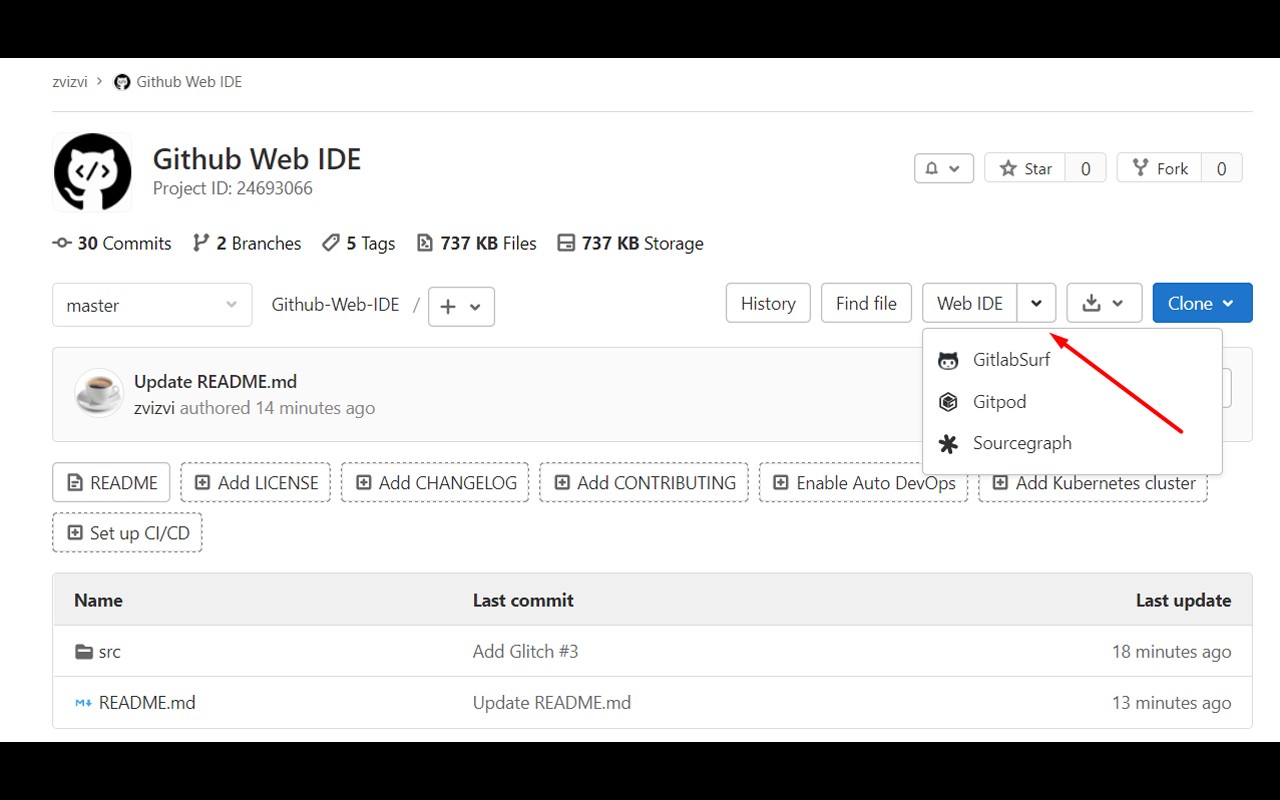Open the src folder

(x=109, y=652)
